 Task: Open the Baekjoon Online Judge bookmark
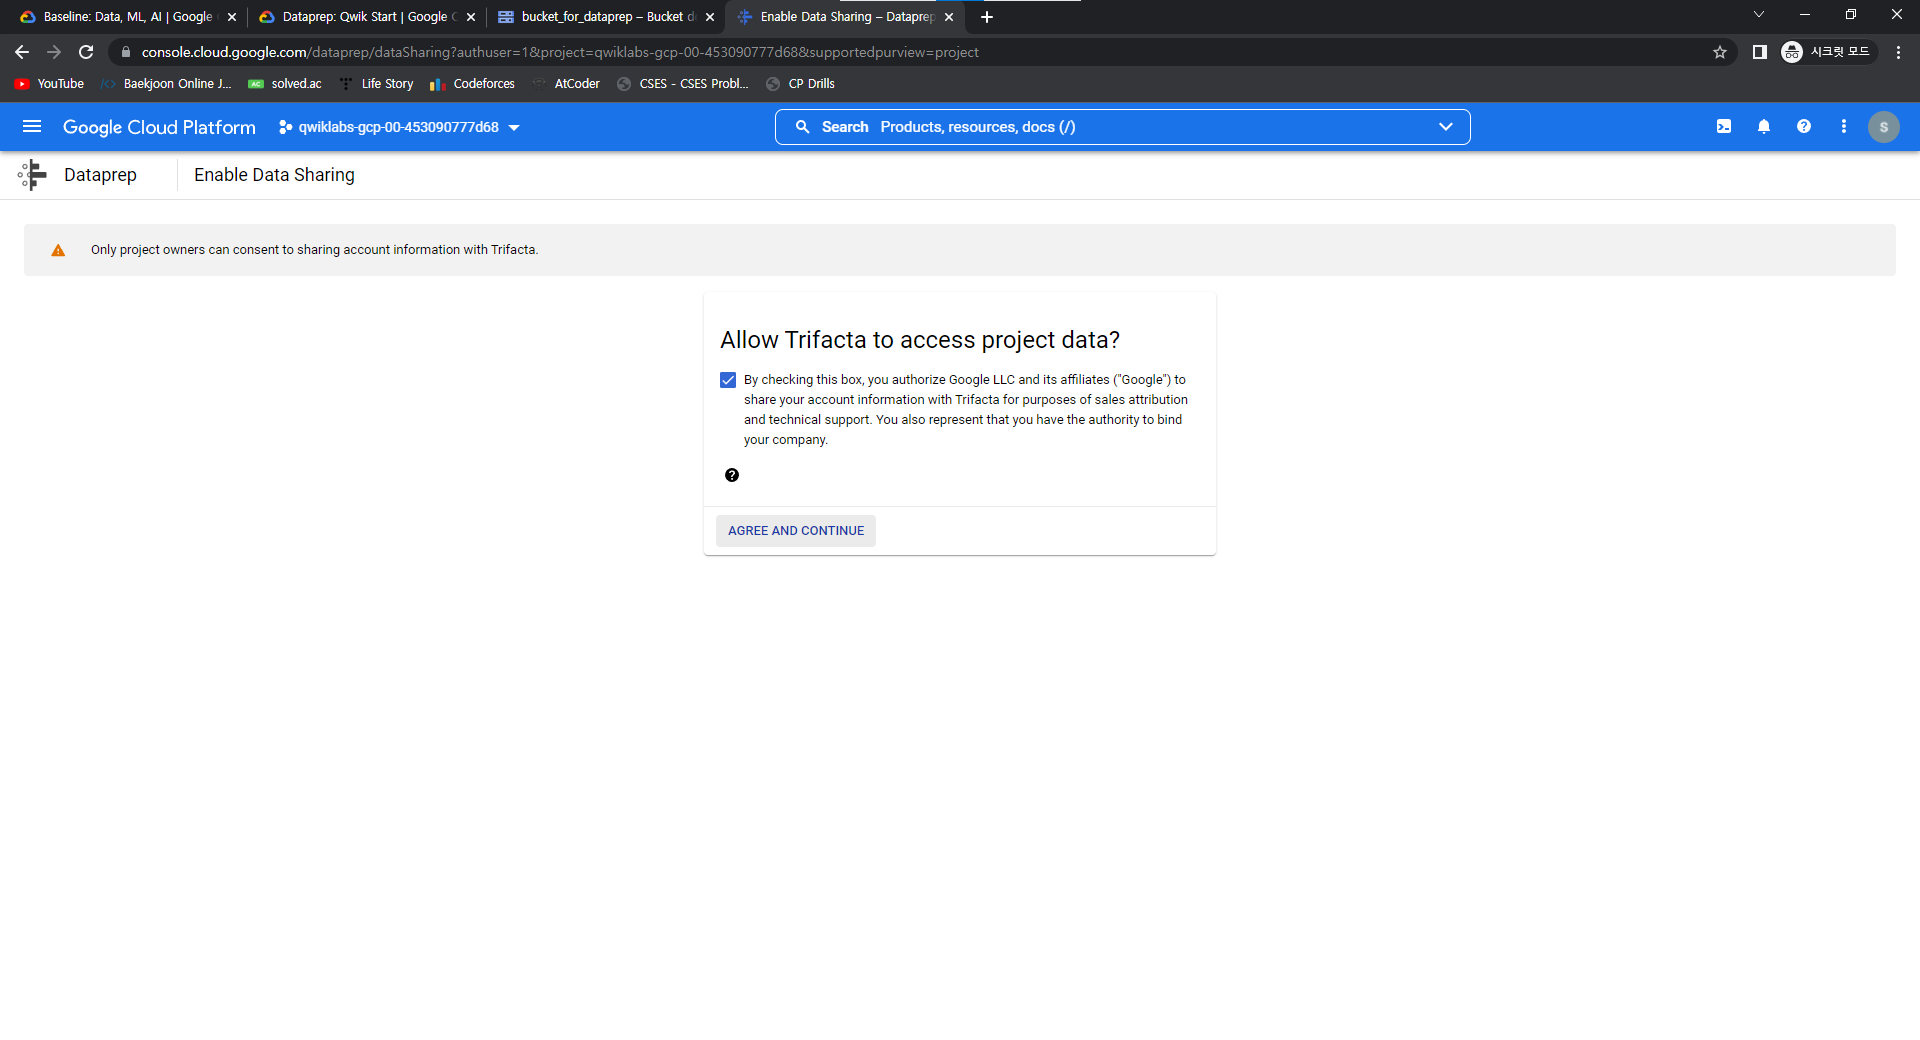166,84
